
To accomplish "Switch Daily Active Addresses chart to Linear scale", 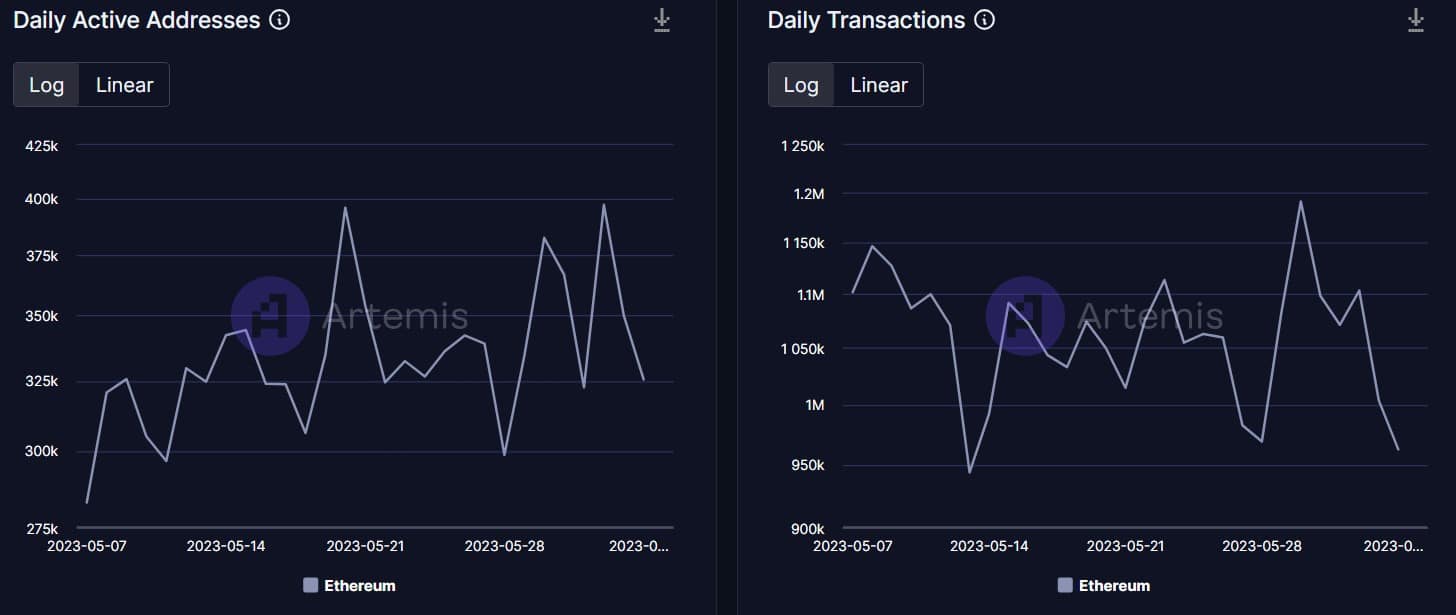I will pos(124,85).
